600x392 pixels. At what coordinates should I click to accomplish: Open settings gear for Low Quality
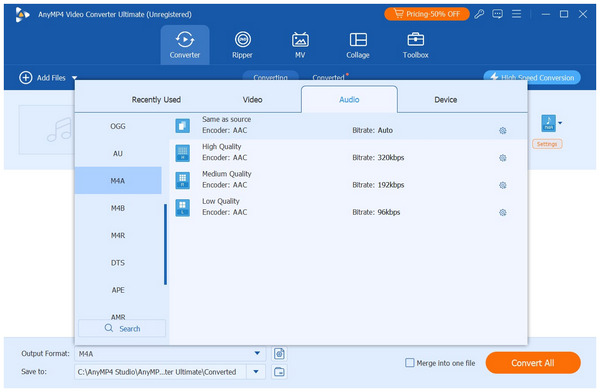(503, 212)
